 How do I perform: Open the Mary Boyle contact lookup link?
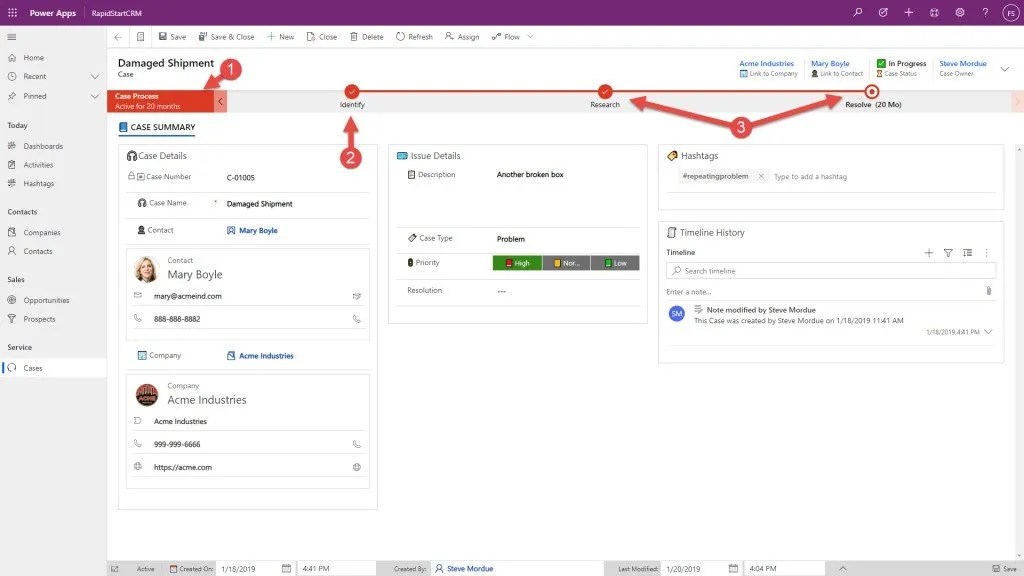258,231
